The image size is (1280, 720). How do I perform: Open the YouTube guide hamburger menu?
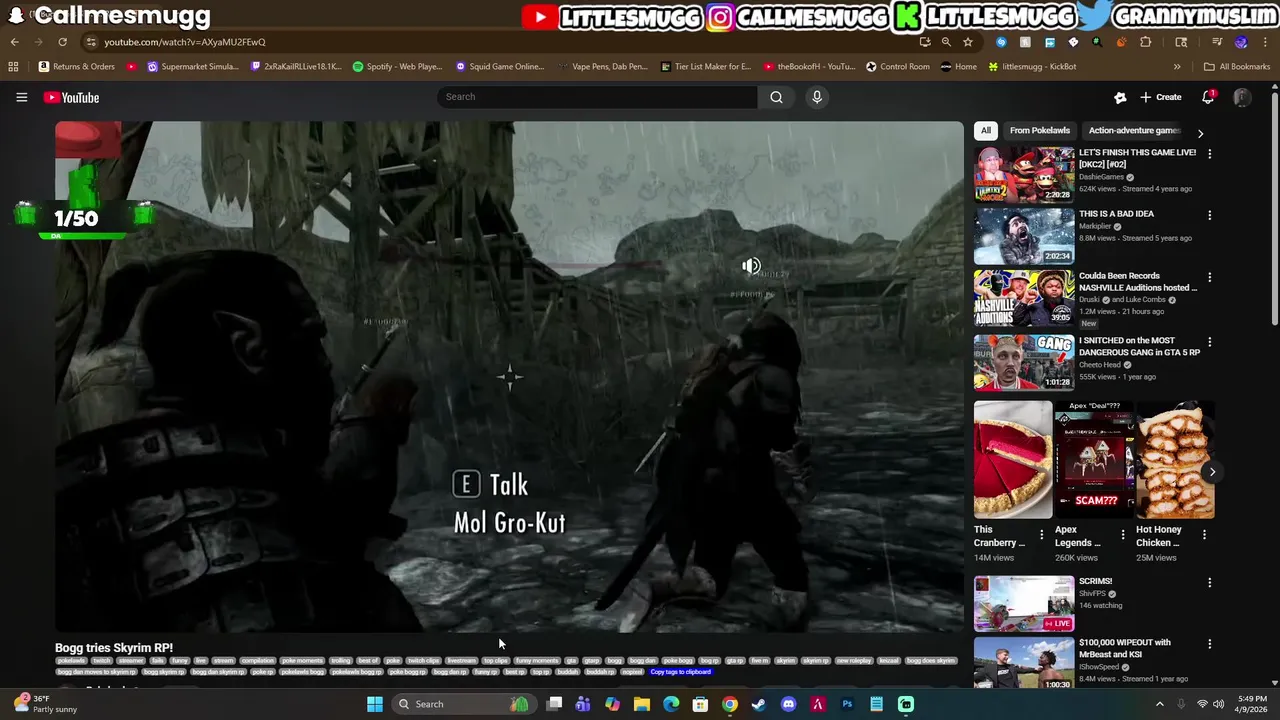pos(21,97)
